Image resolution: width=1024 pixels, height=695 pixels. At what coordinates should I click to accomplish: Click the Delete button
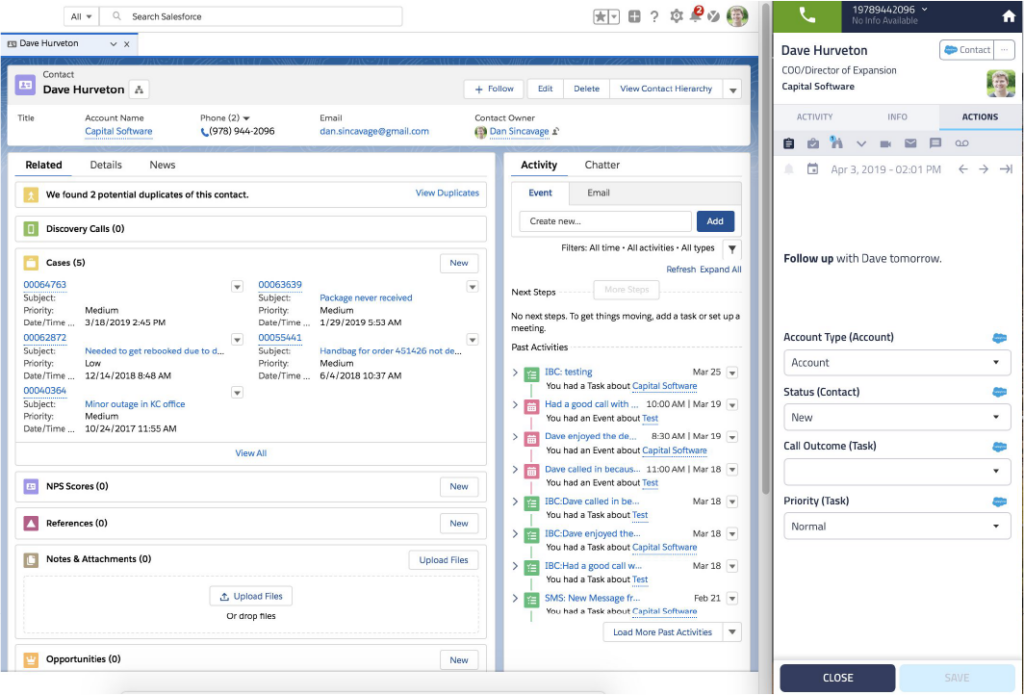pos(586,89)
